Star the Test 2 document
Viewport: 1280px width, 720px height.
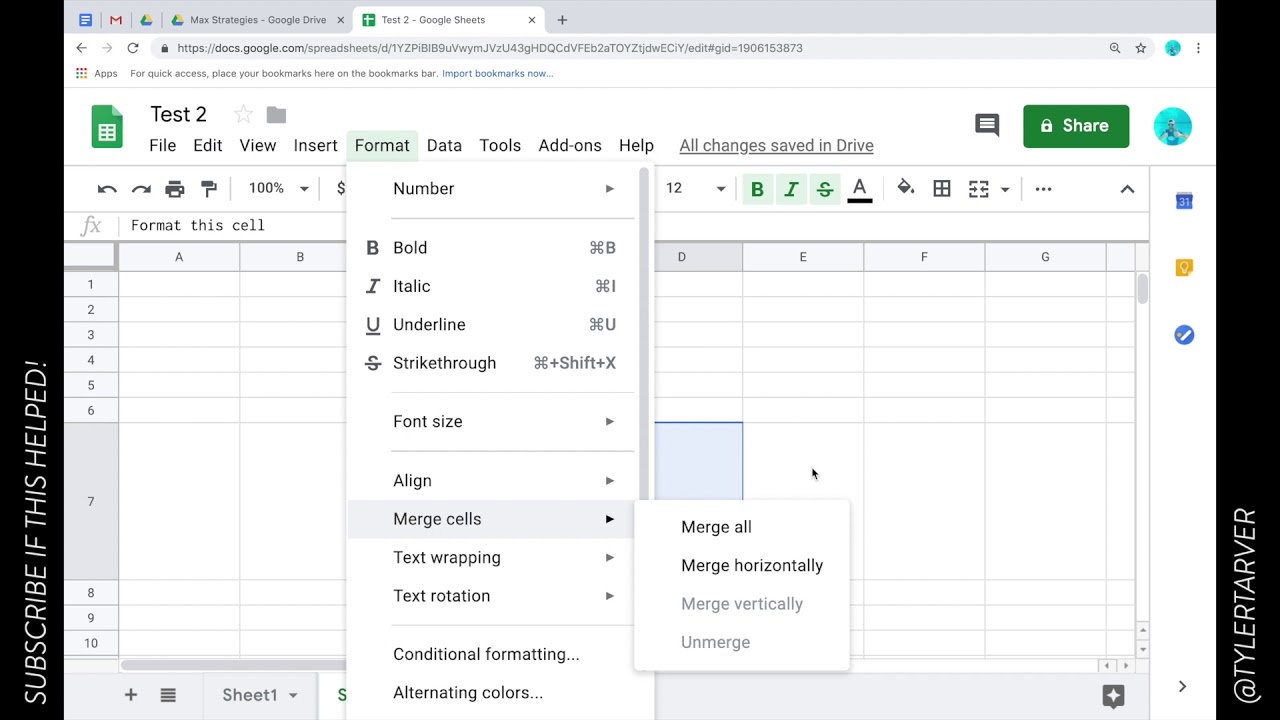[x=242, y=114]
